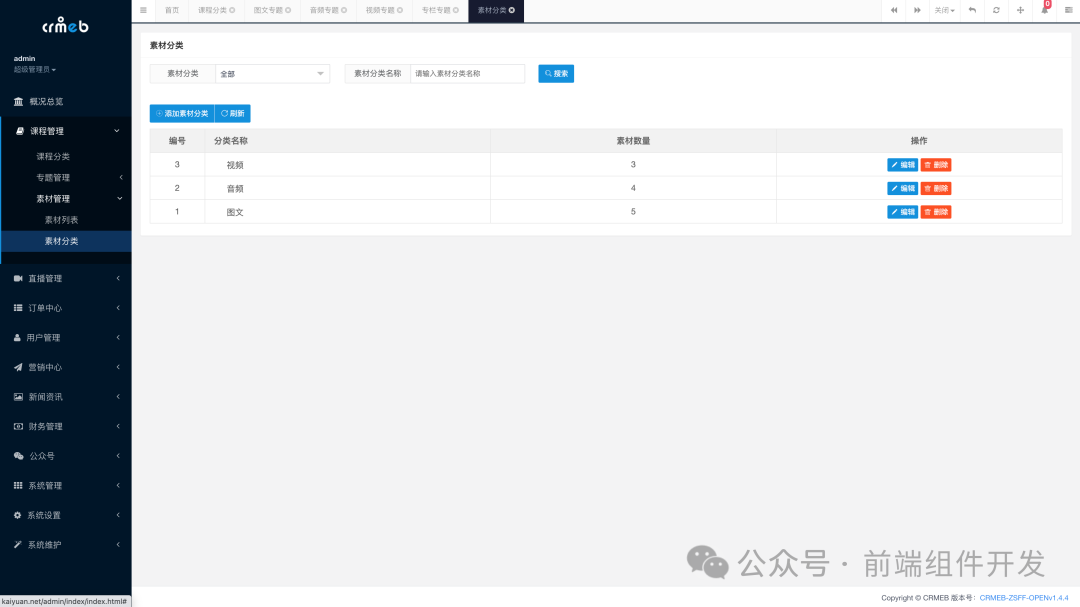Click the 编号 column header
1080x607 pixels.
coord(177,141)
